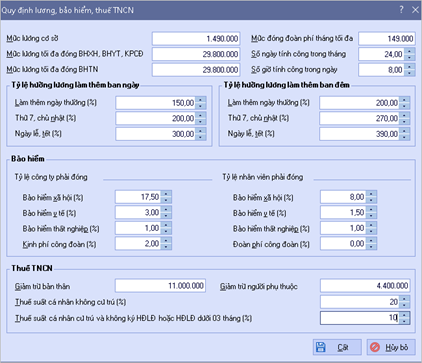Decrease tax rate for HĐLĐ dưới 03 tháng
Viewport: 422px width, 363px height.
[404, 321]
